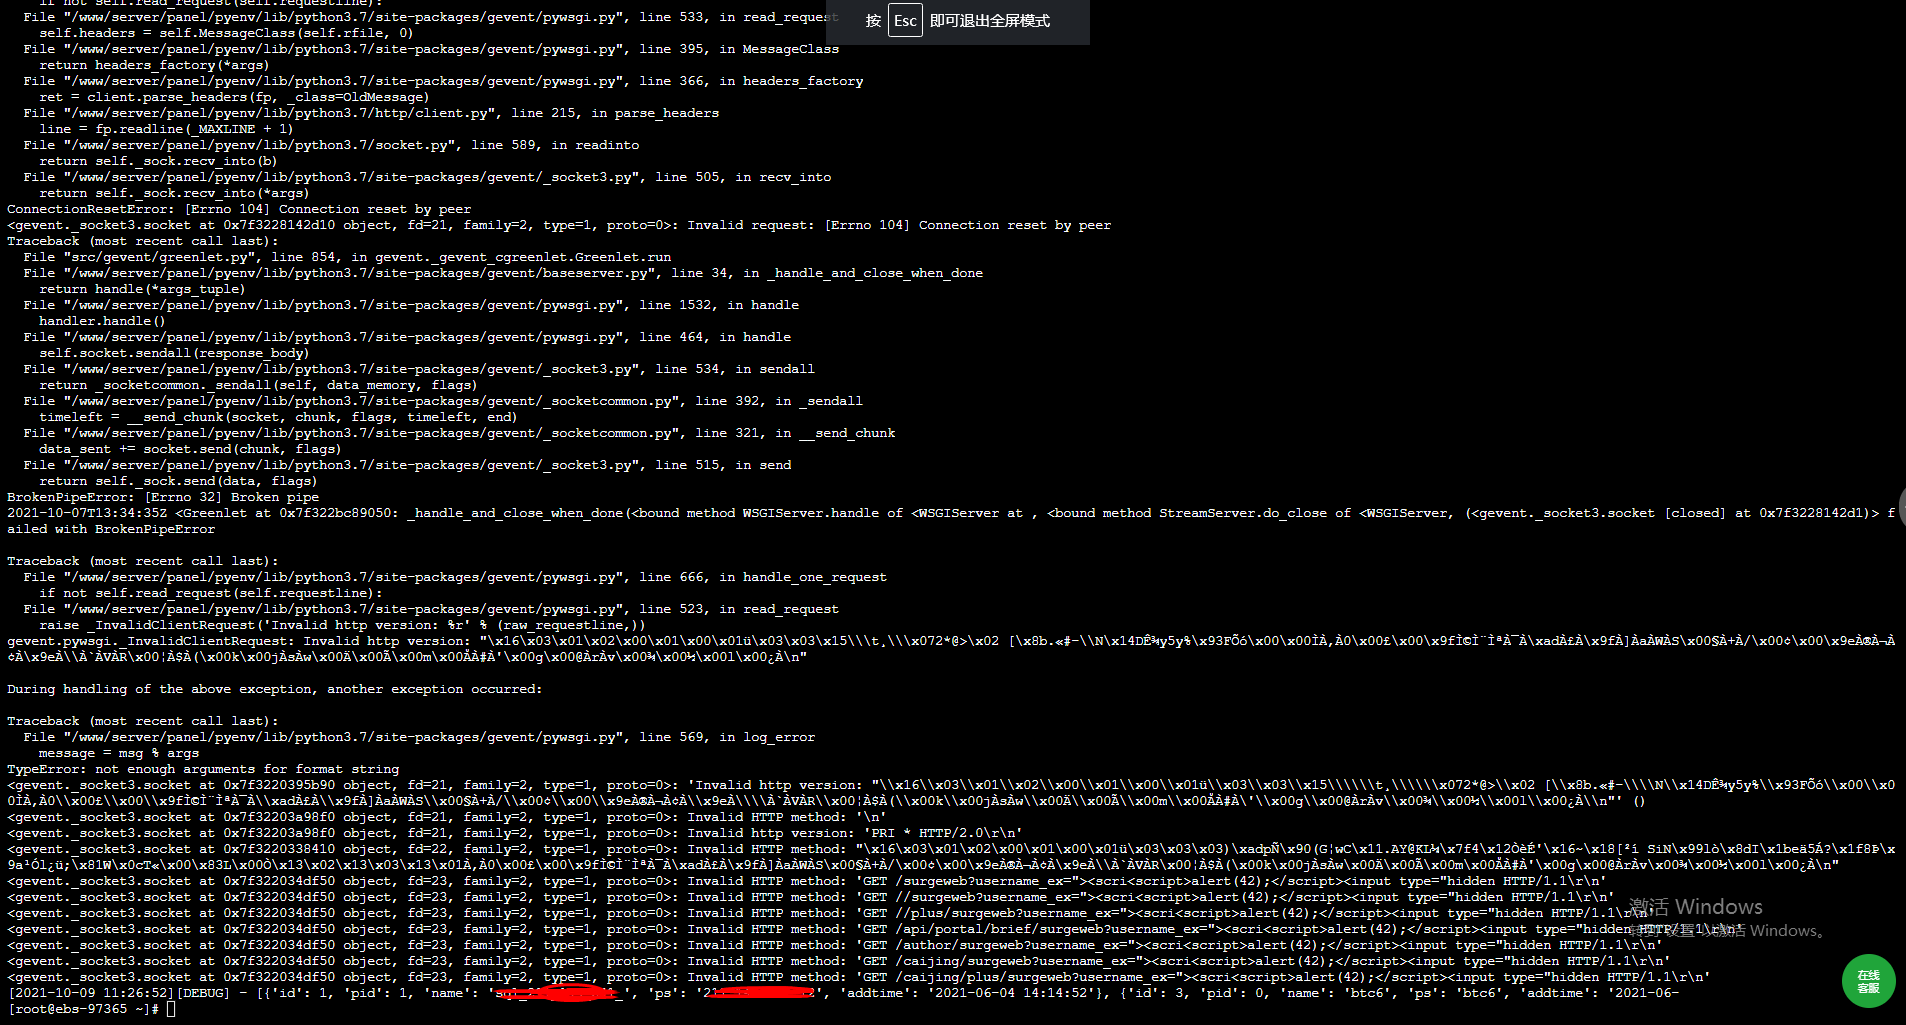
Task: Click the 'line 569, in log_error' line
Action: click(x=419, y=737)
